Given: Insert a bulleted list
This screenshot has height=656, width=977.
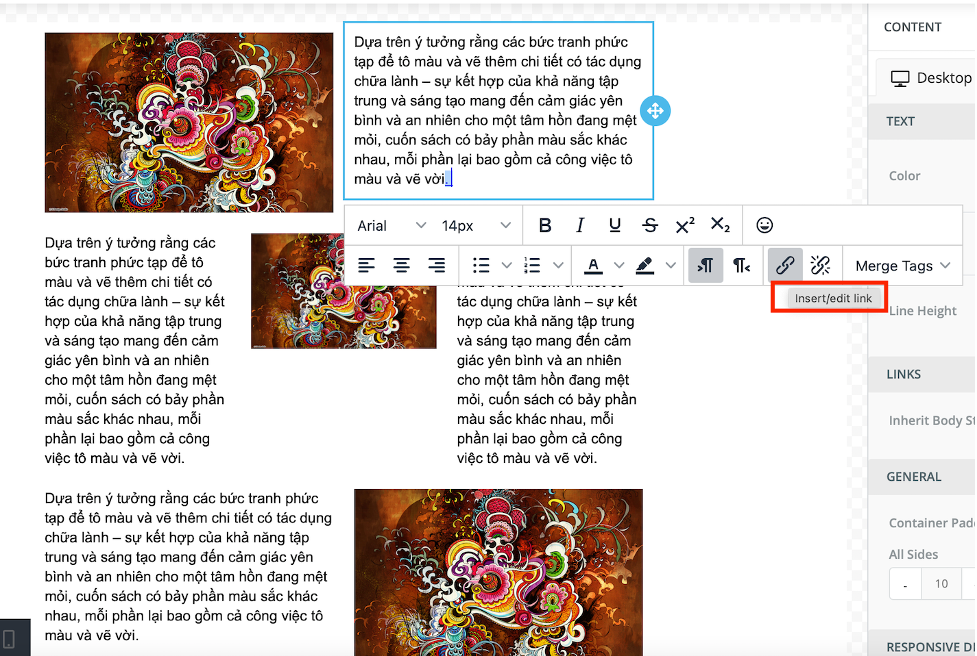Looking at the screenshot, I should coord(481,266).
